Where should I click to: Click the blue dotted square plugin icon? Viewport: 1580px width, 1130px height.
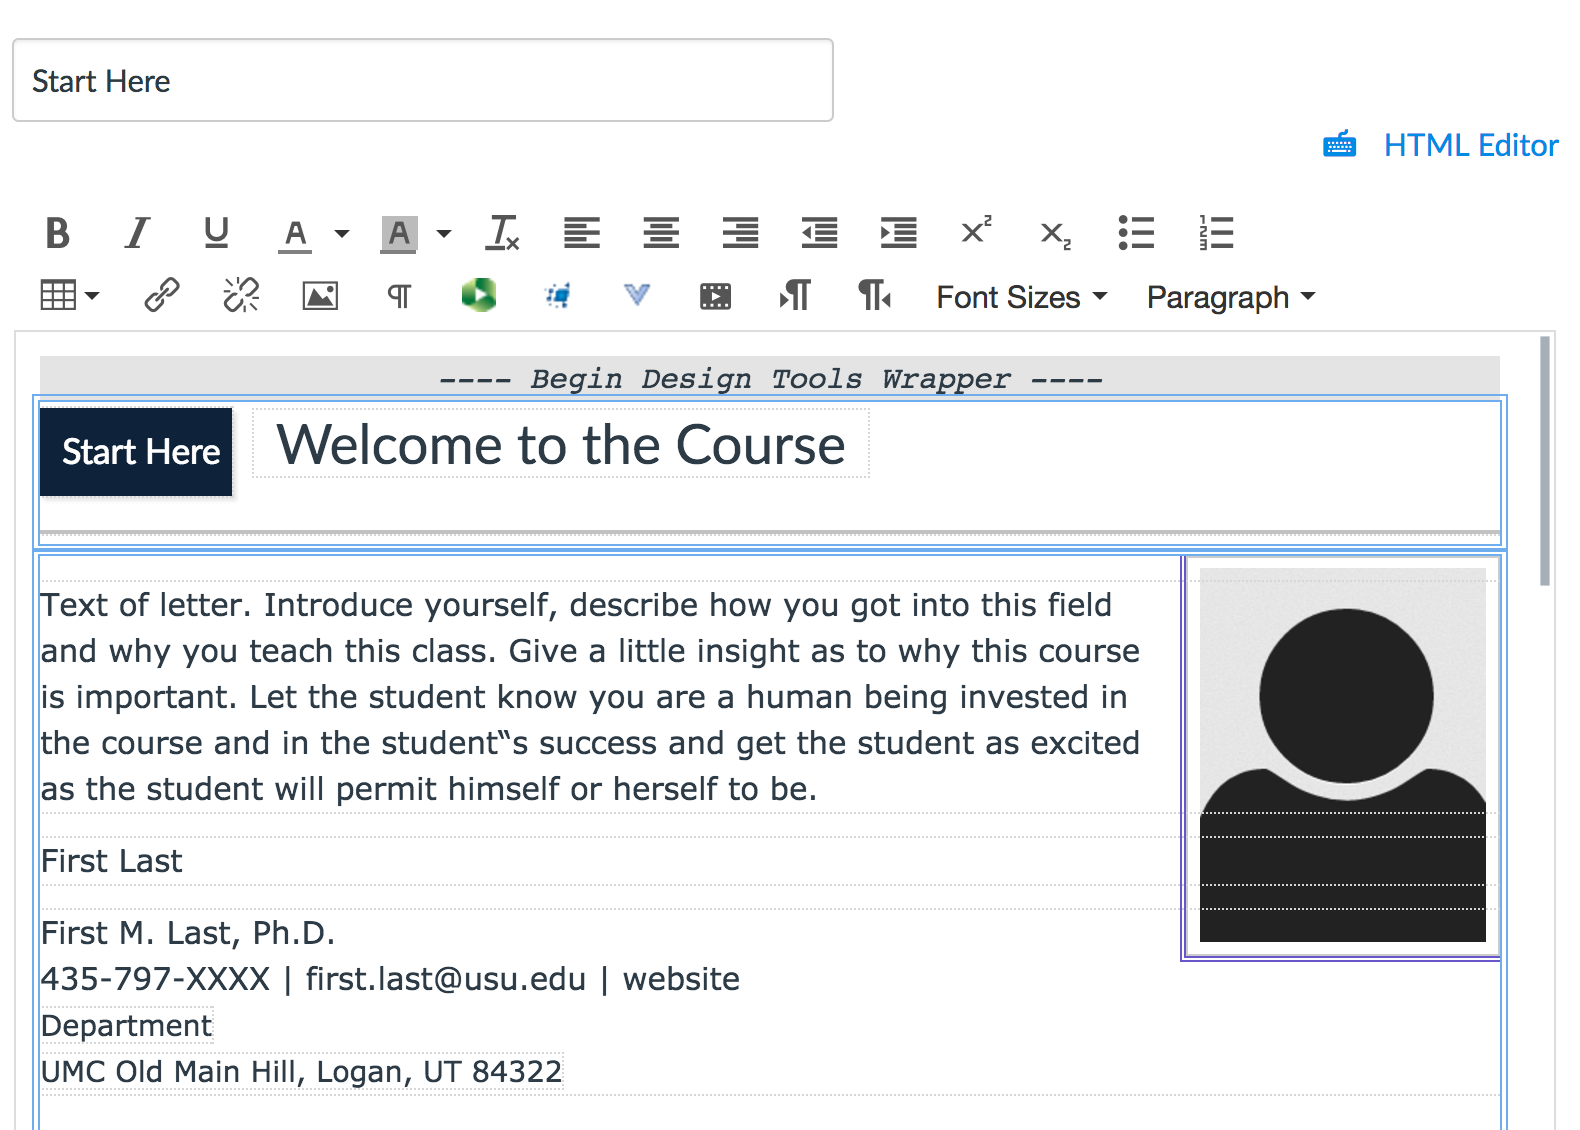tap(558, 296)
